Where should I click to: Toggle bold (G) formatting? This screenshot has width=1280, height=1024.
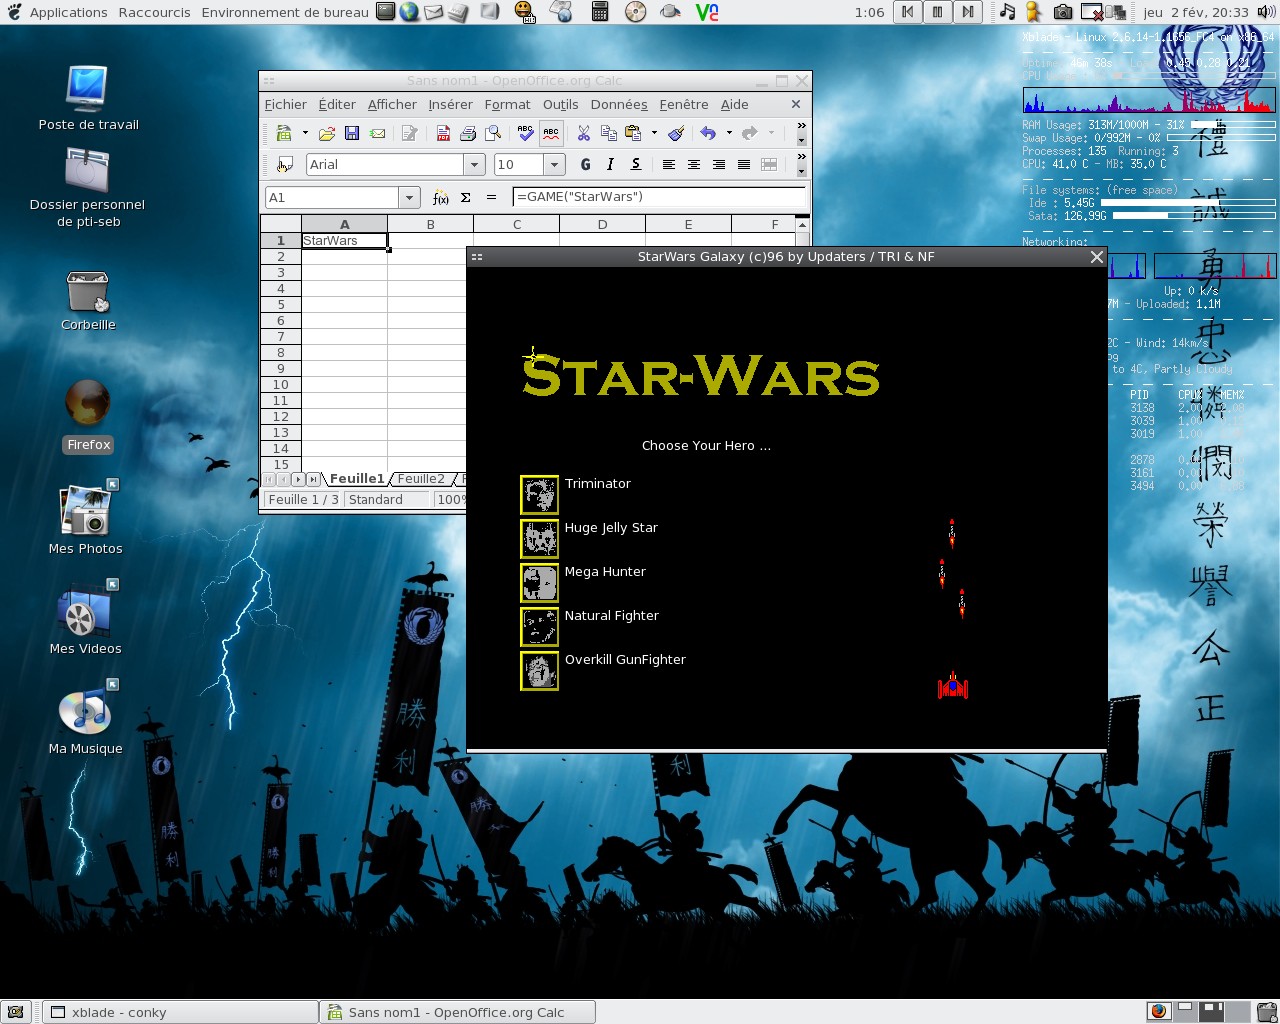coord(586,165)
